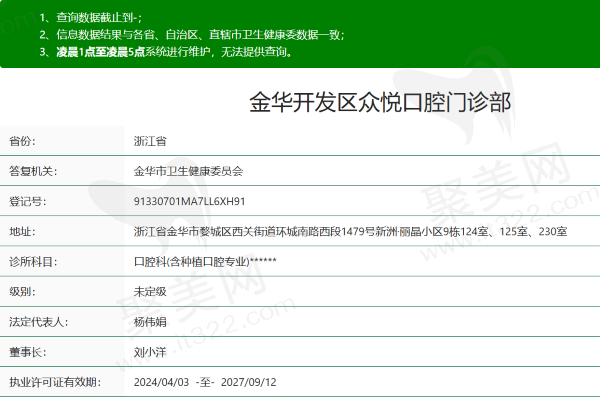
Task: Select the 执业许可证有效期 label
Action: point(55,382)
